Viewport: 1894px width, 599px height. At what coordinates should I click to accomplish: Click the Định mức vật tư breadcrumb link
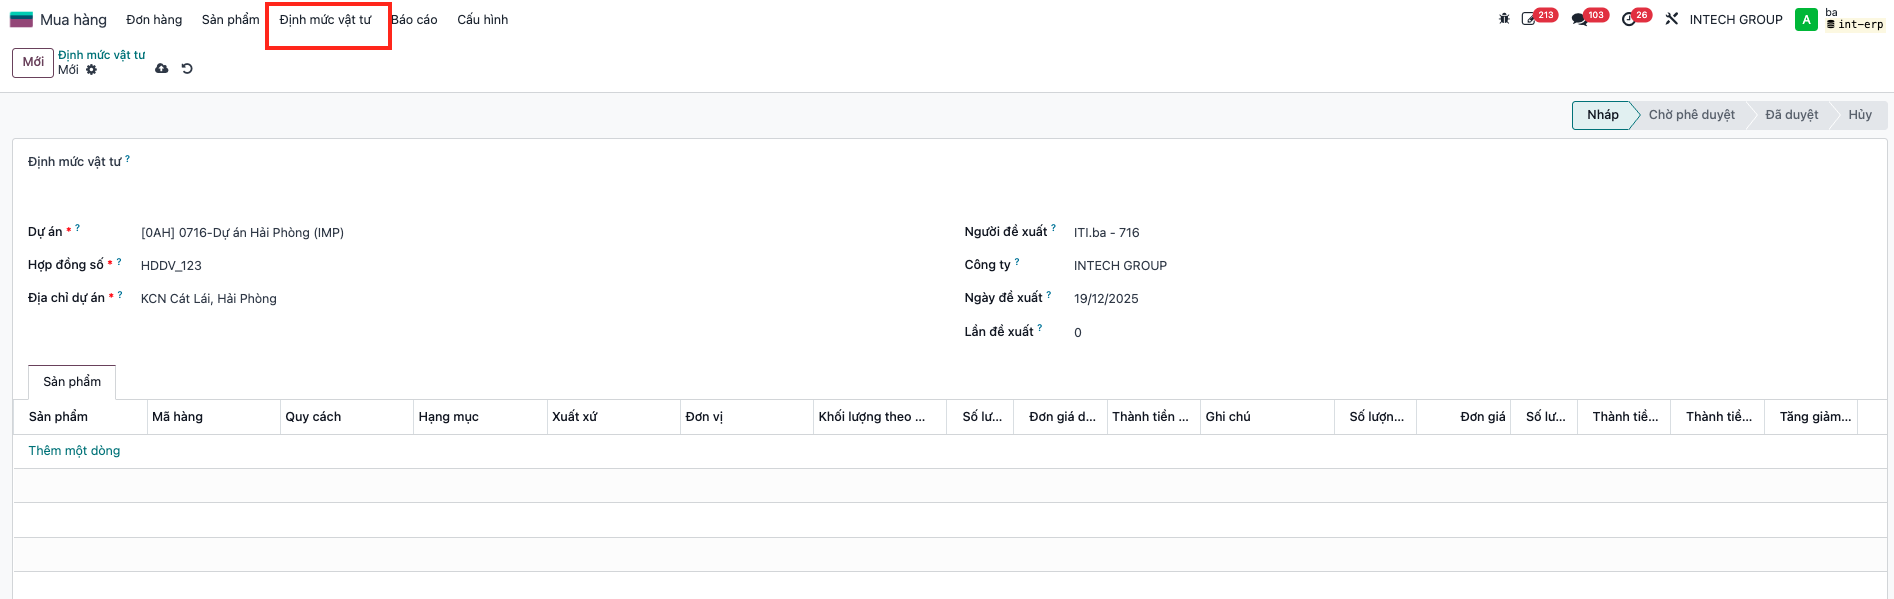point(101,55)
